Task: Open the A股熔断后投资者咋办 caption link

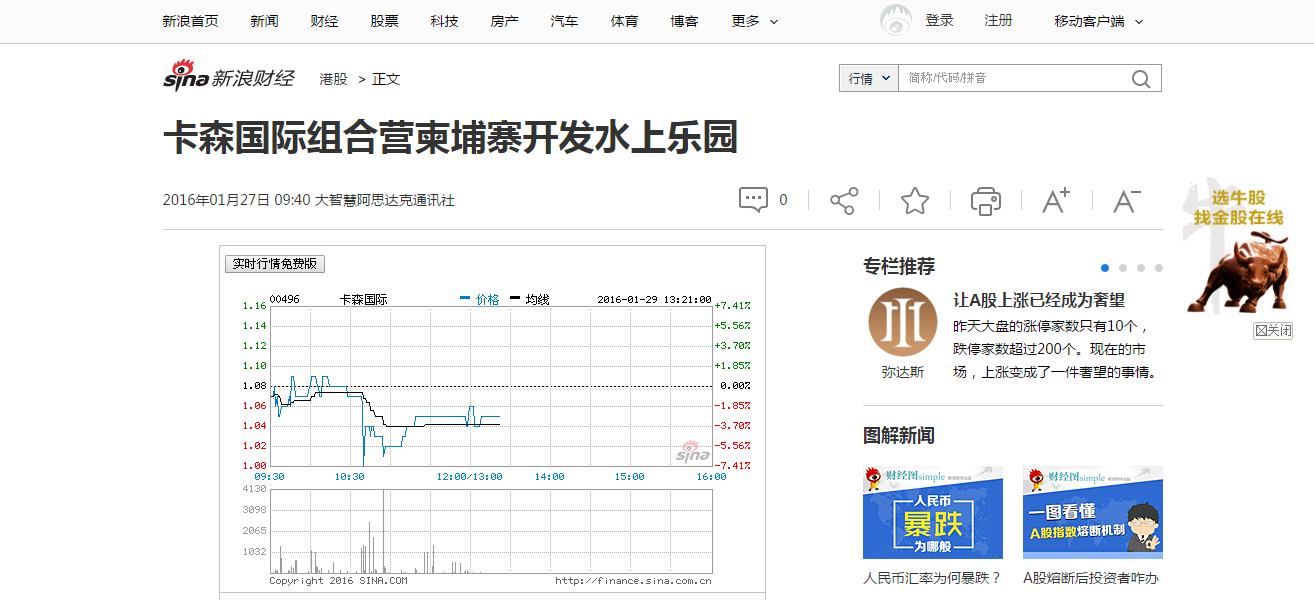Action: coord(1091,578)
